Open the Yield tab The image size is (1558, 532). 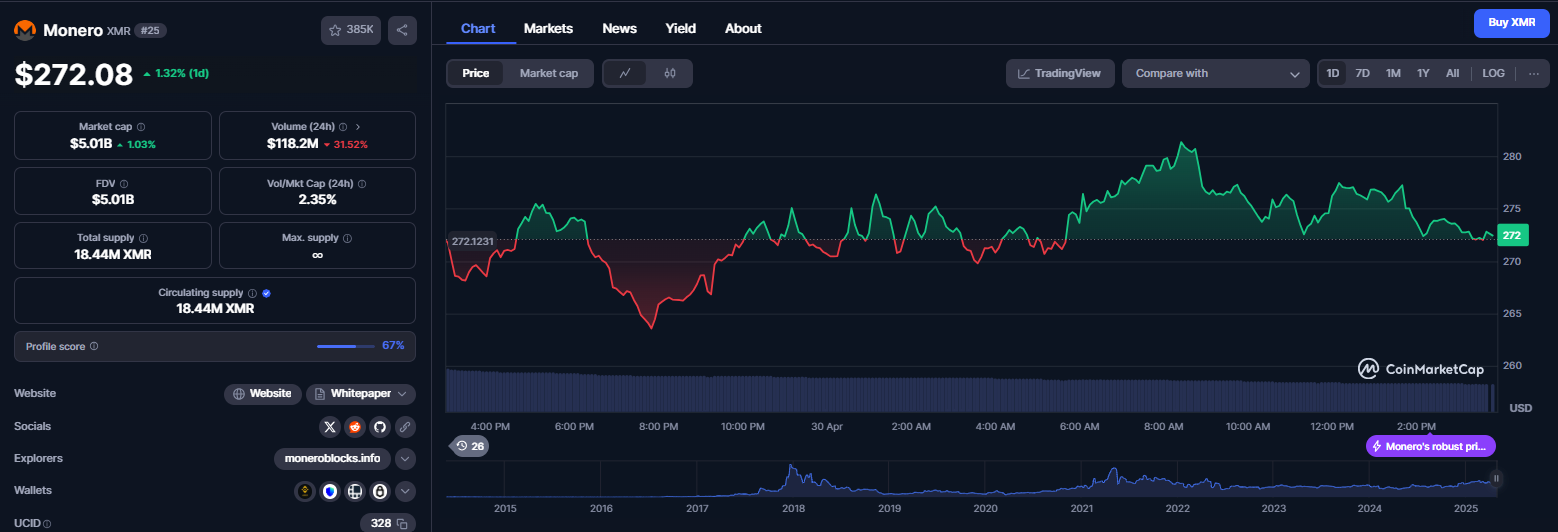coord(681,28)
